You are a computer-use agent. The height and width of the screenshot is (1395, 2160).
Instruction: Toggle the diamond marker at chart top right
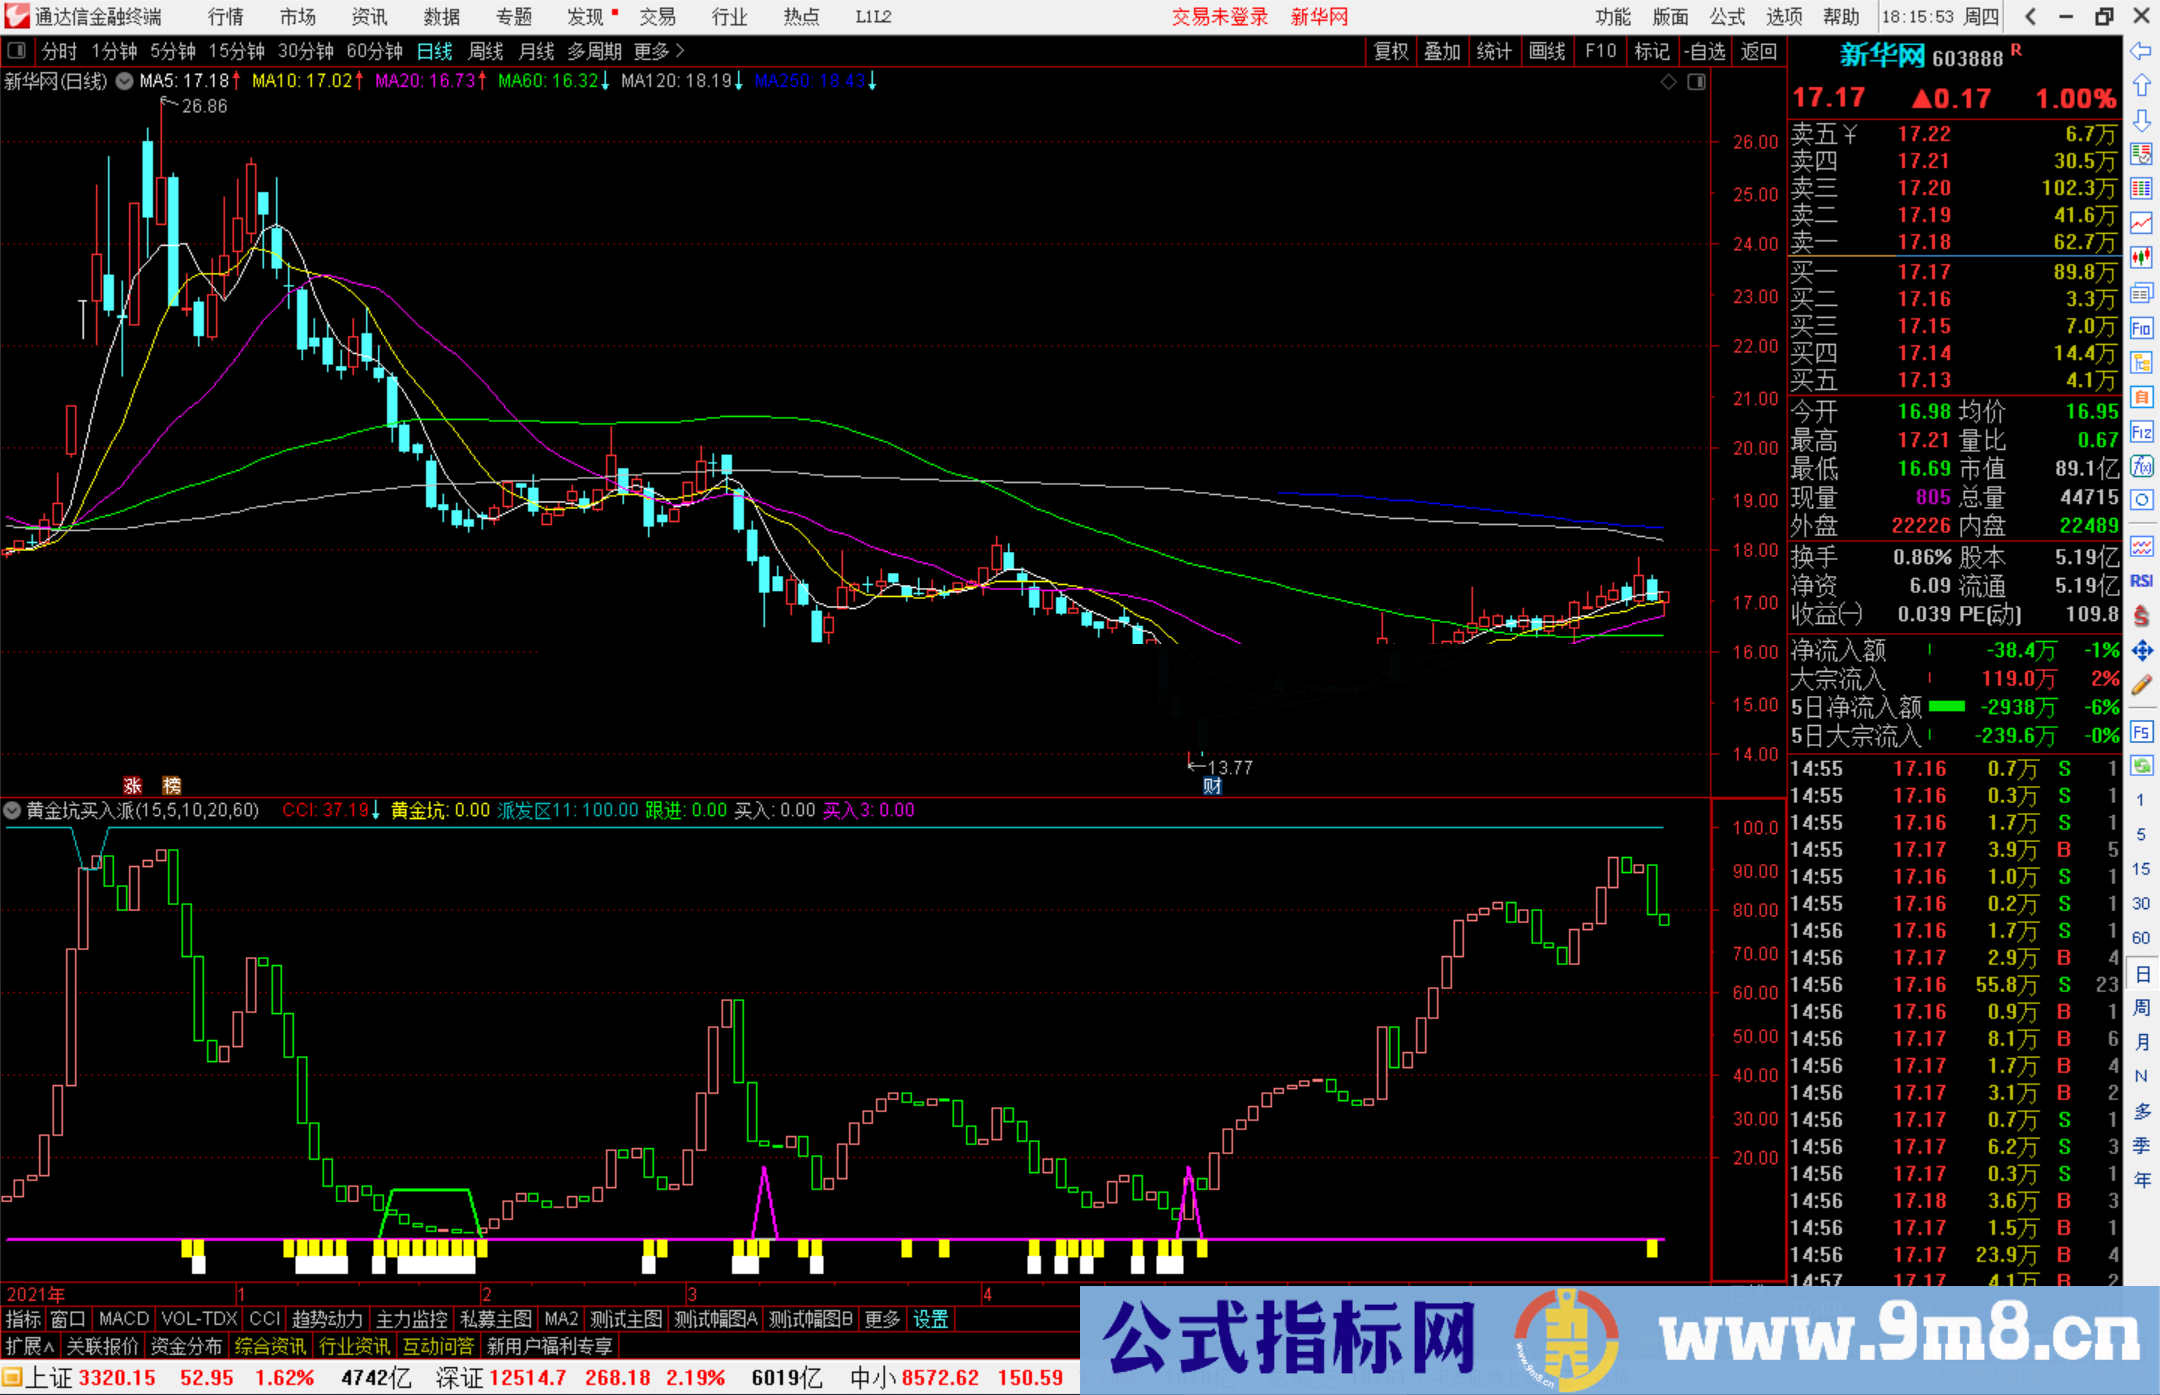(x=1667, y=82)
